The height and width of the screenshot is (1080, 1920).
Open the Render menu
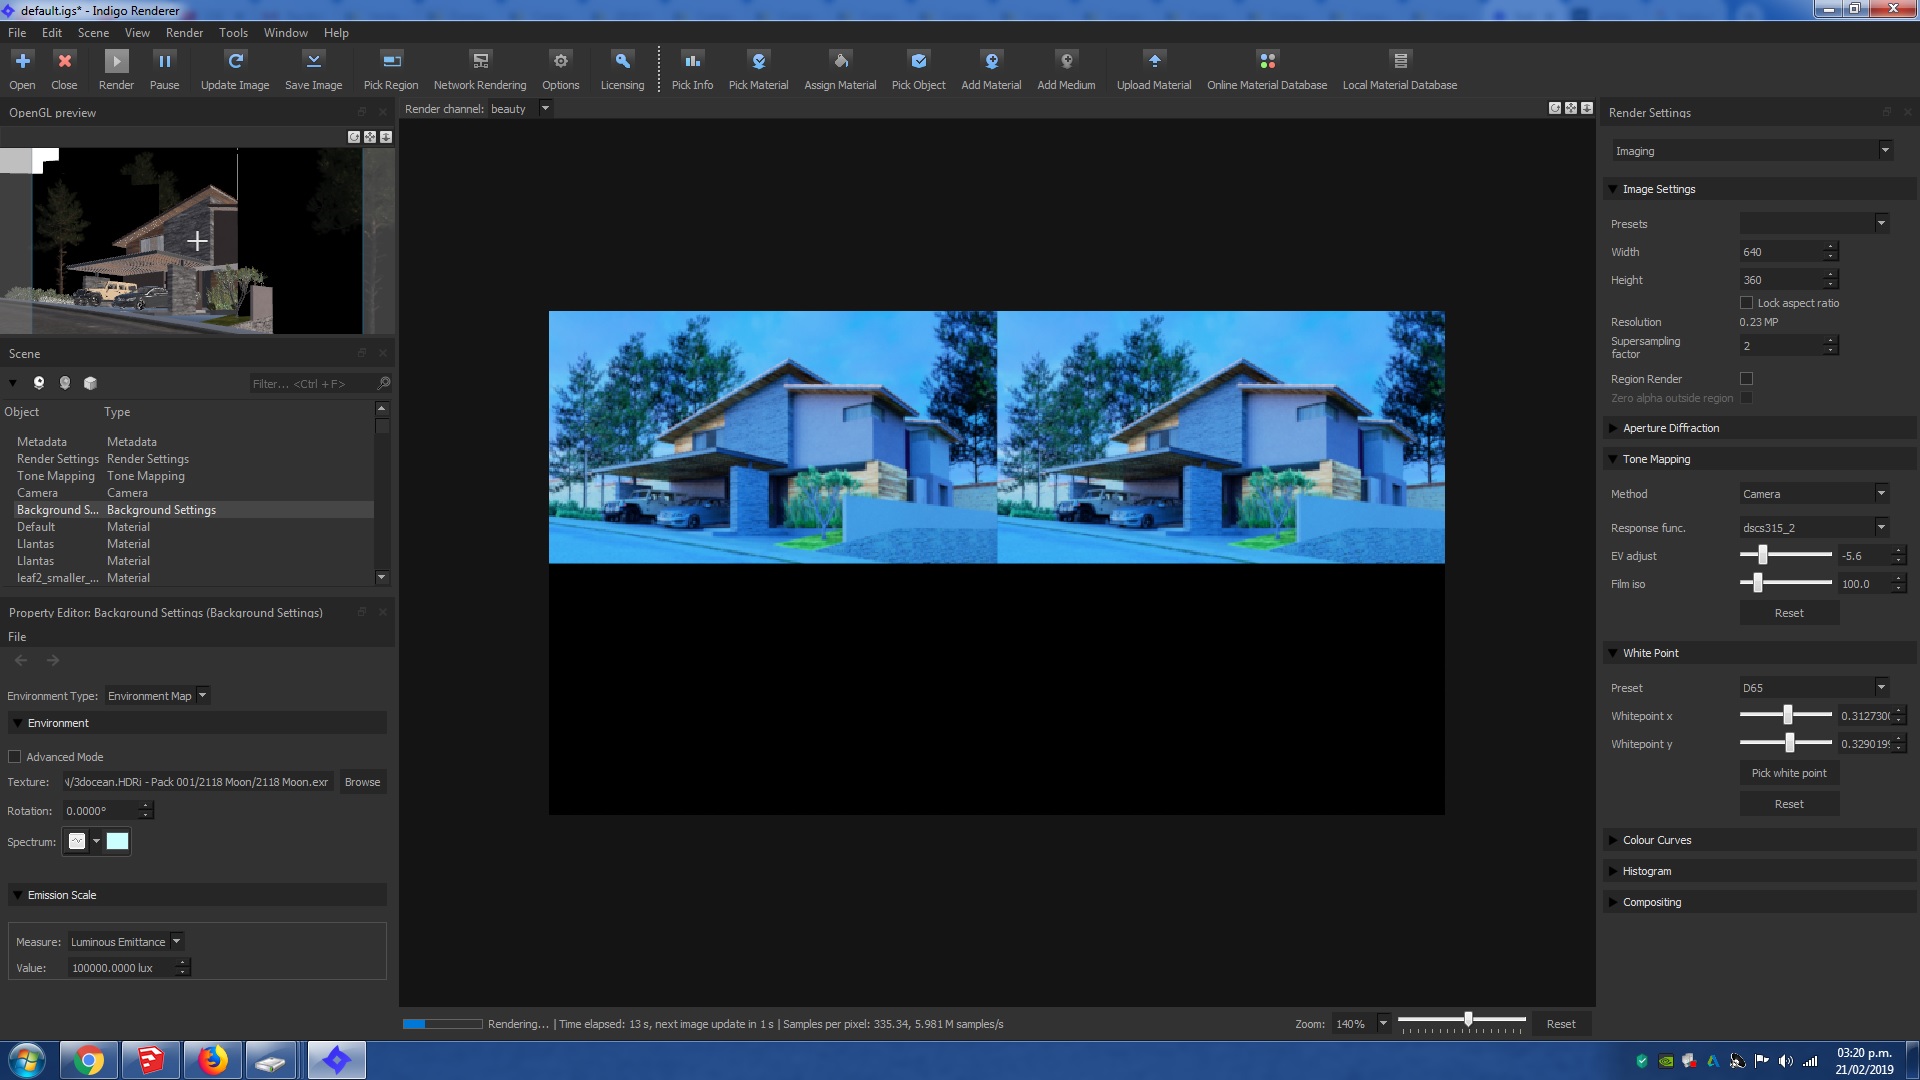184,33
